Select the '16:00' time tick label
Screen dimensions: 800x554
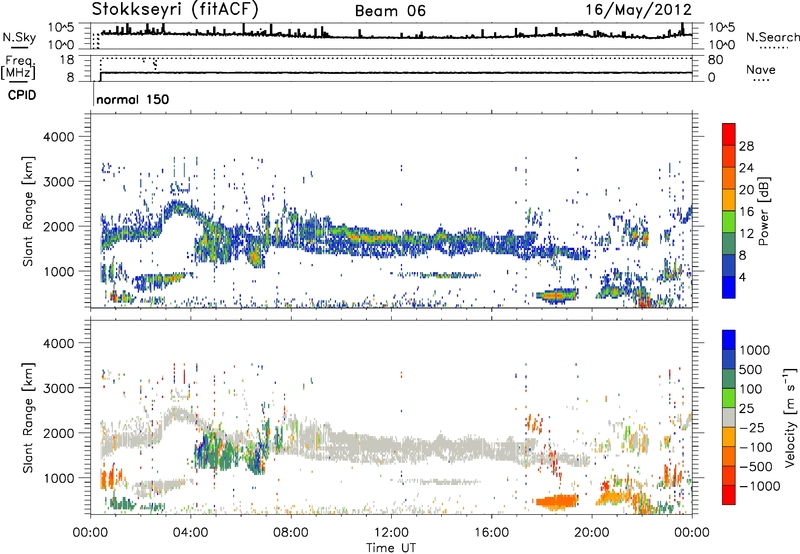(491, 533)
